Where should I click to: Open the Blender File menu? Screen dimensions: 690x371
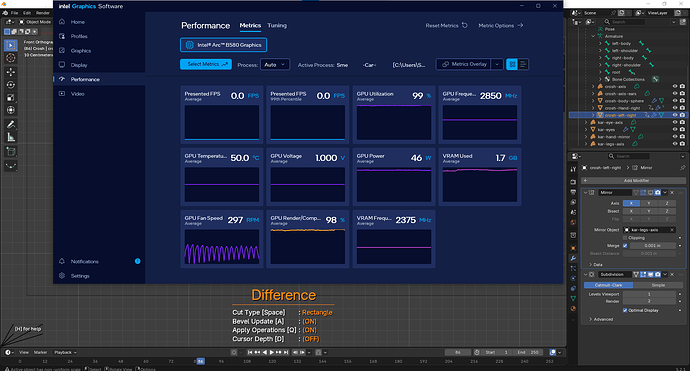[15, 13]
